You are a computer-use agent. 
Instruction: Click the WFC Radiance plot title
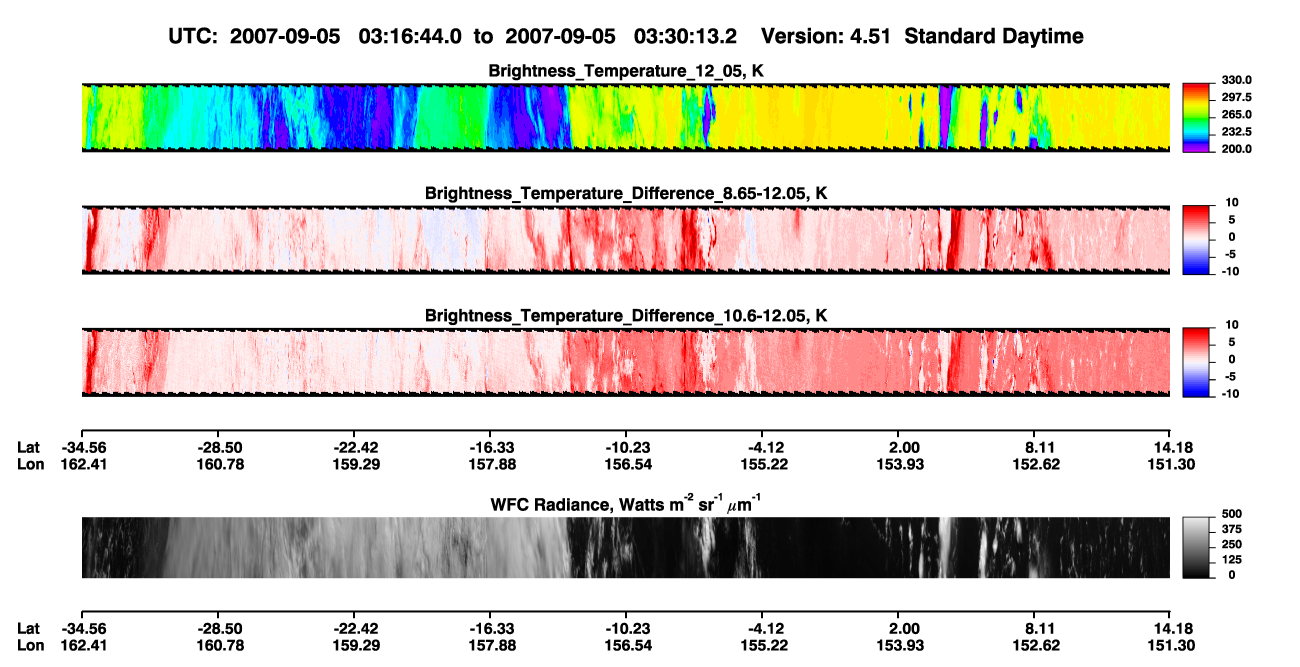(x=626, y=503)
